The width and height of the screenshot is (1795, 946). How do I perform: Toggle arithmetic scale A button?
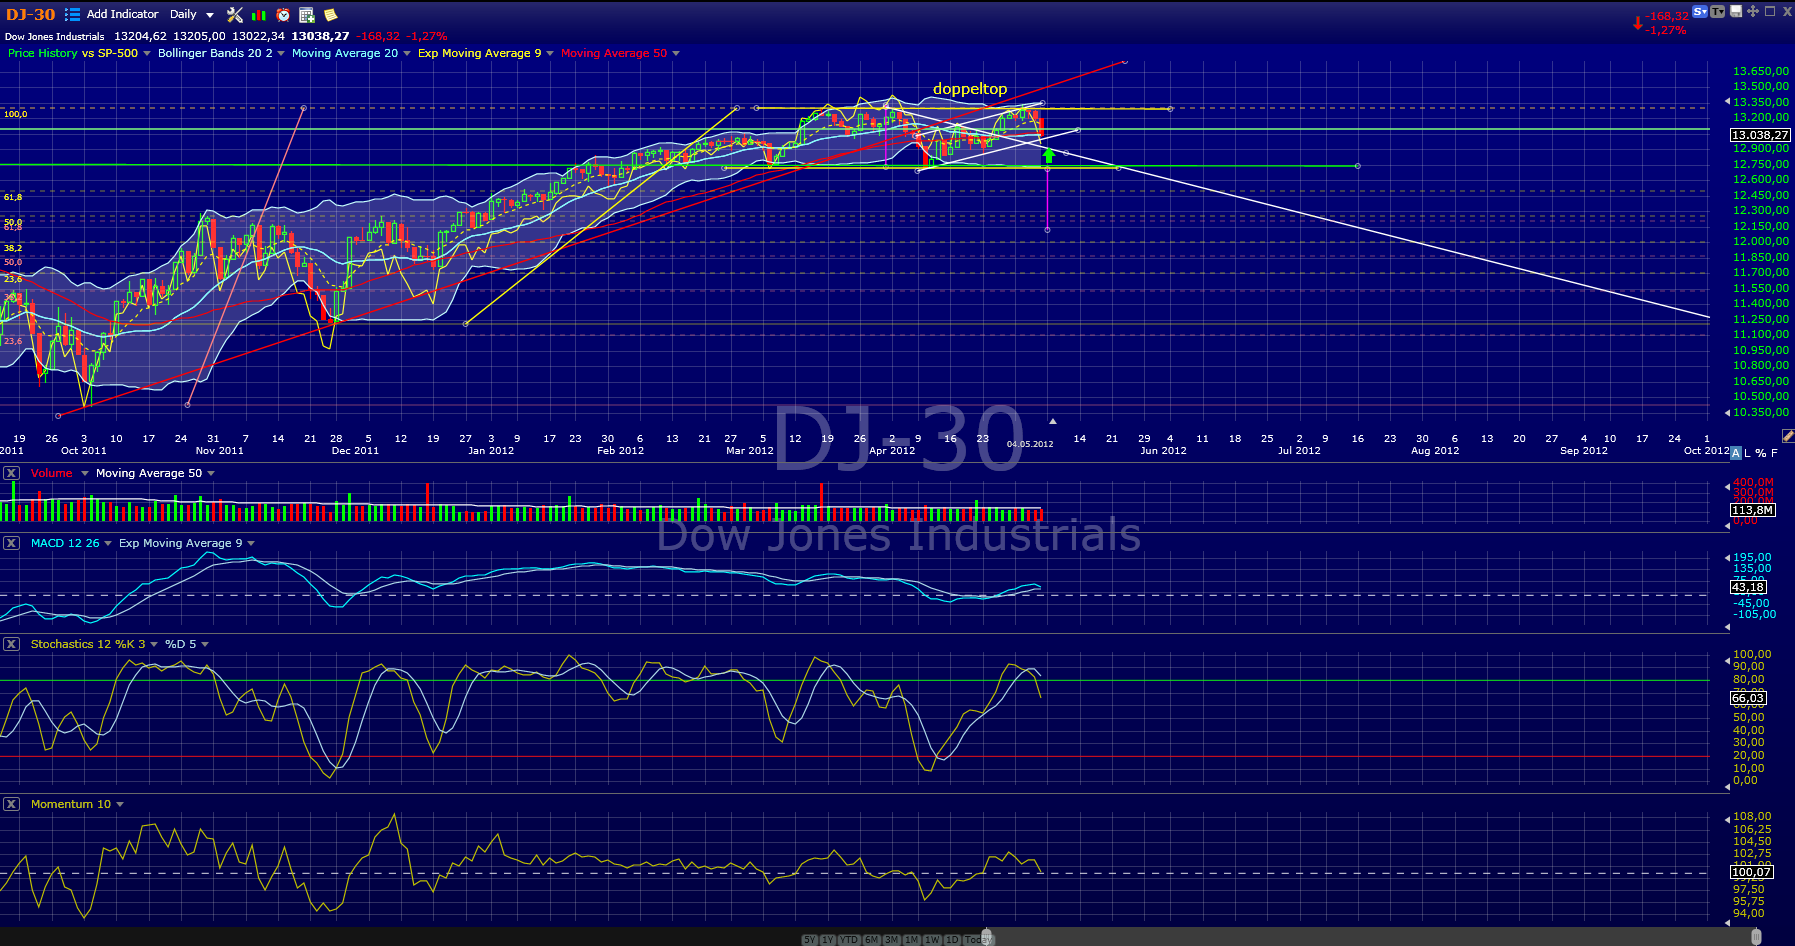point(1735,453)
